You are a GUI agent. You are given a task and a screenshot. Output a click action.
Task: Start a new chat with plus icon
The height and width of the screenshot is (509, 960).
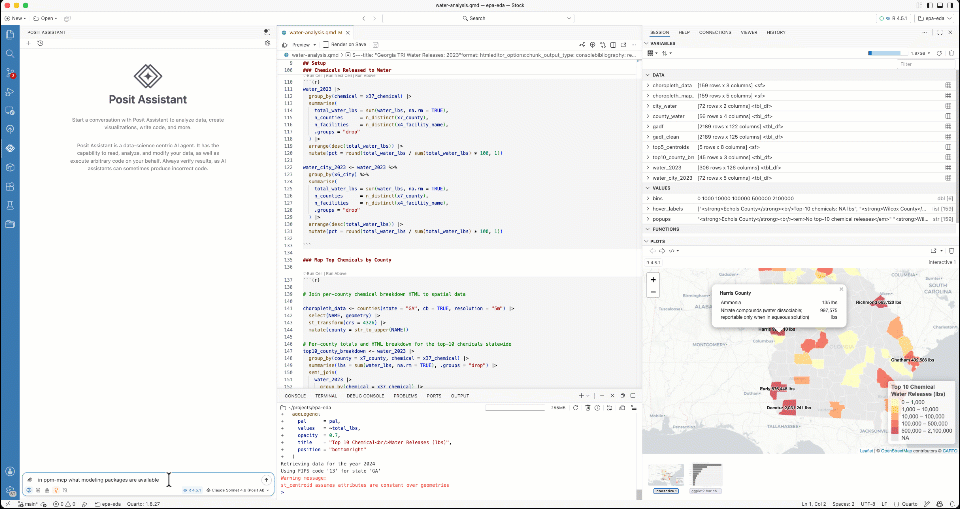(x=28, y=43)
